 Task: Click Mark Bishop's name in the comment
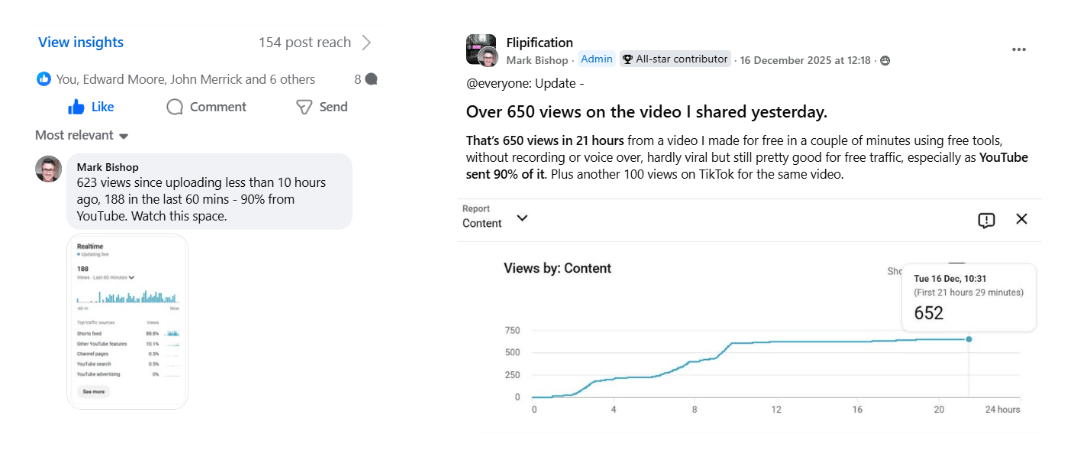click(x=107, y=166)
